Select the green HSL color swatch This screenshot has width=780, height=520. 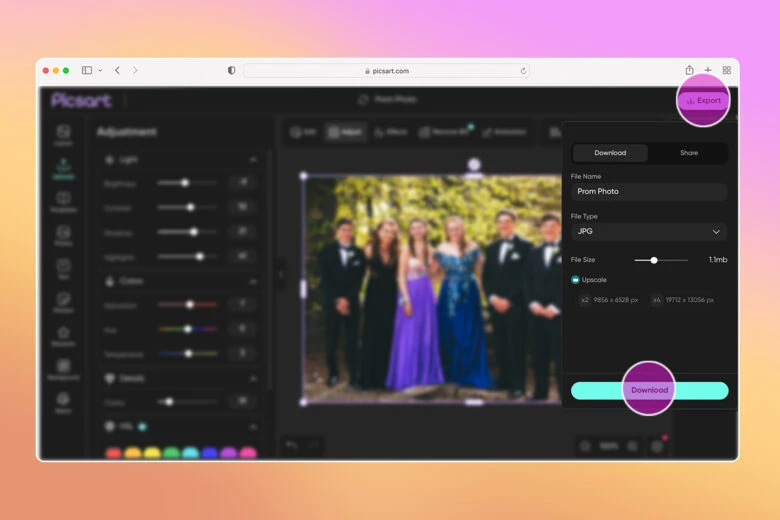coord(171,452)
